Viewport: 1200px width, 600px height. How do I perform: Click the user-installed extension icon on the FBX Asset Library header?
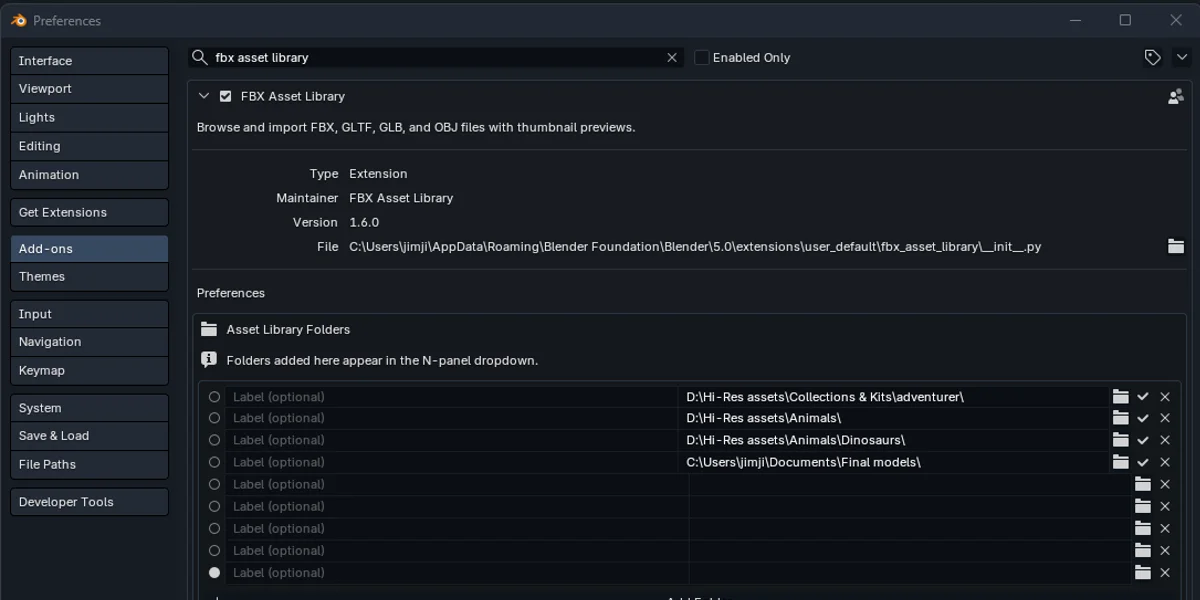point(1175,96)
